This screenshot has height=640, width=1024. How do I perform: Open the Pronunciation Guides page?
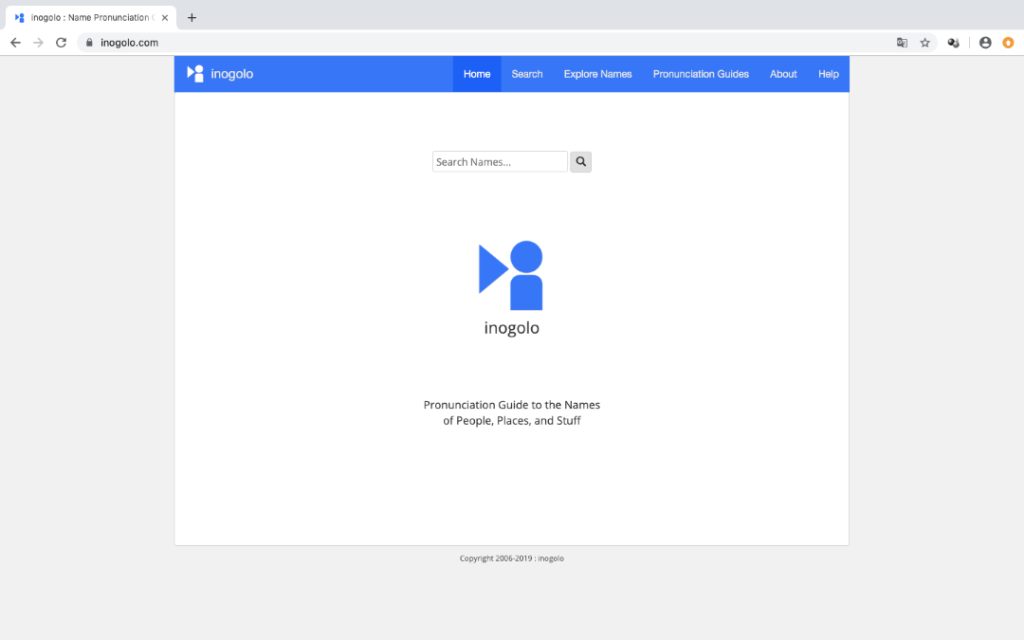tap(700, 74)
